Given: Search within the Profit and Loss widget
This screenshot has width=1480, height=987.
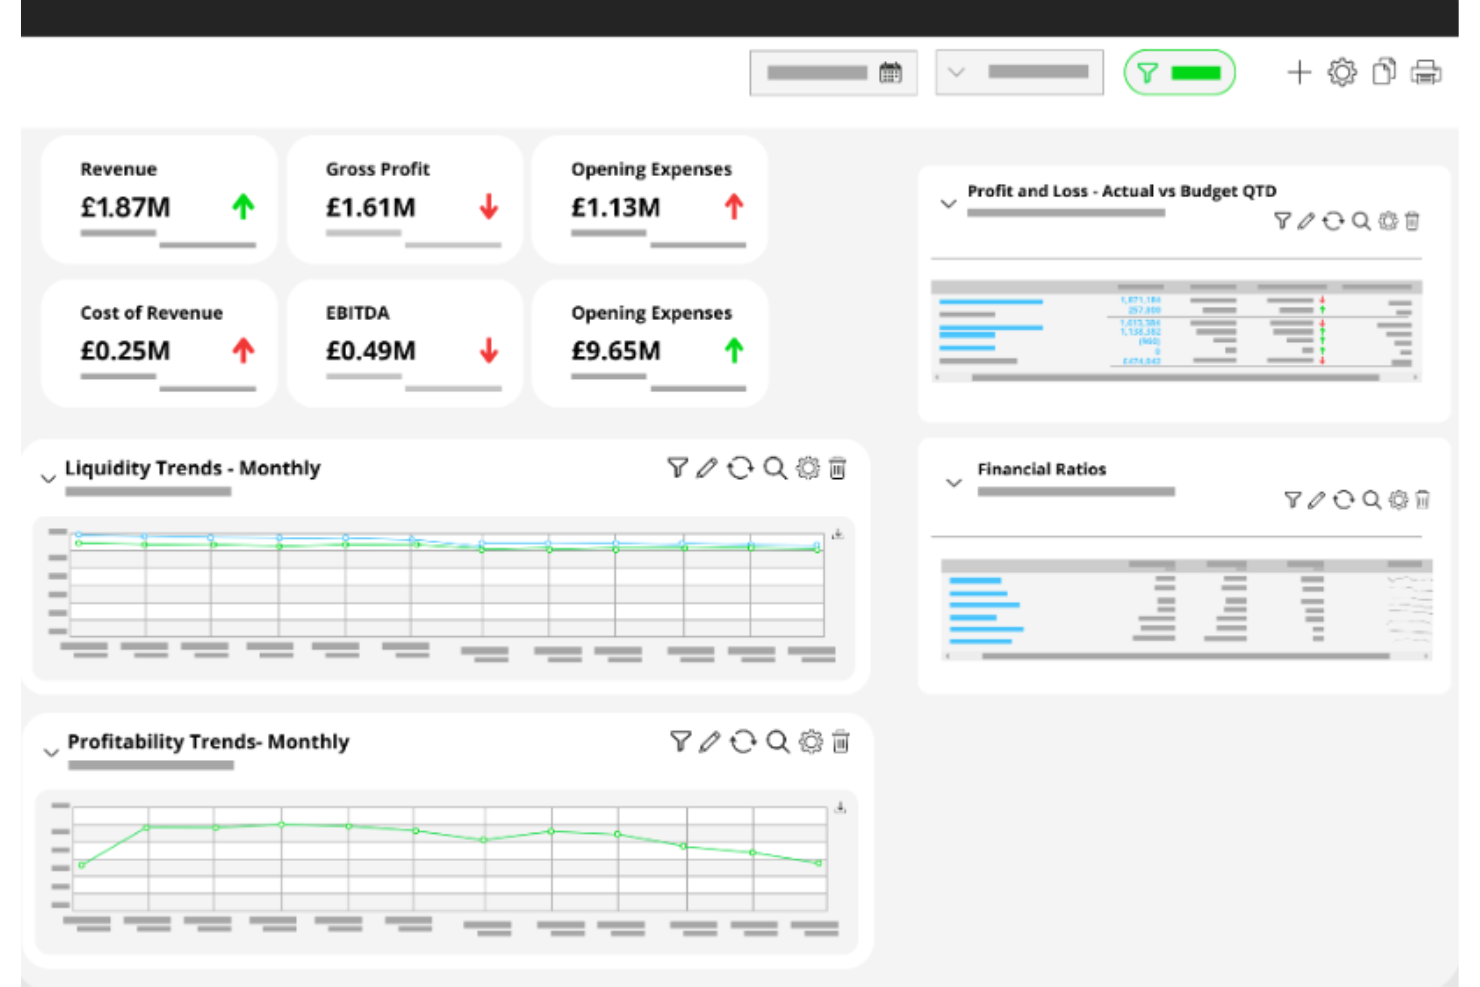Looking at the screenshot, I should coord(1360,221).
